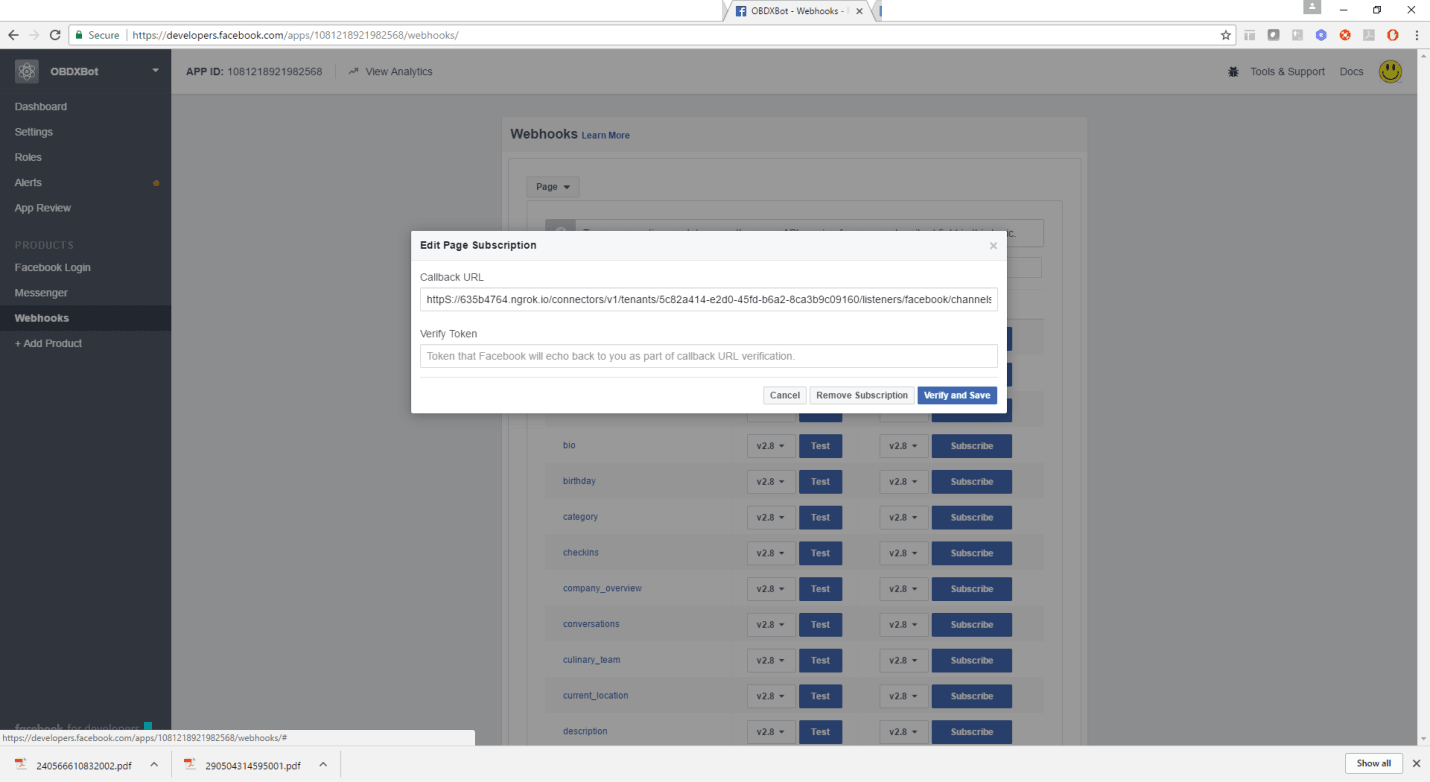The image size is (1430, 782).
Task: Click the blue hexagon extension icon
Action: (1320, 34)
